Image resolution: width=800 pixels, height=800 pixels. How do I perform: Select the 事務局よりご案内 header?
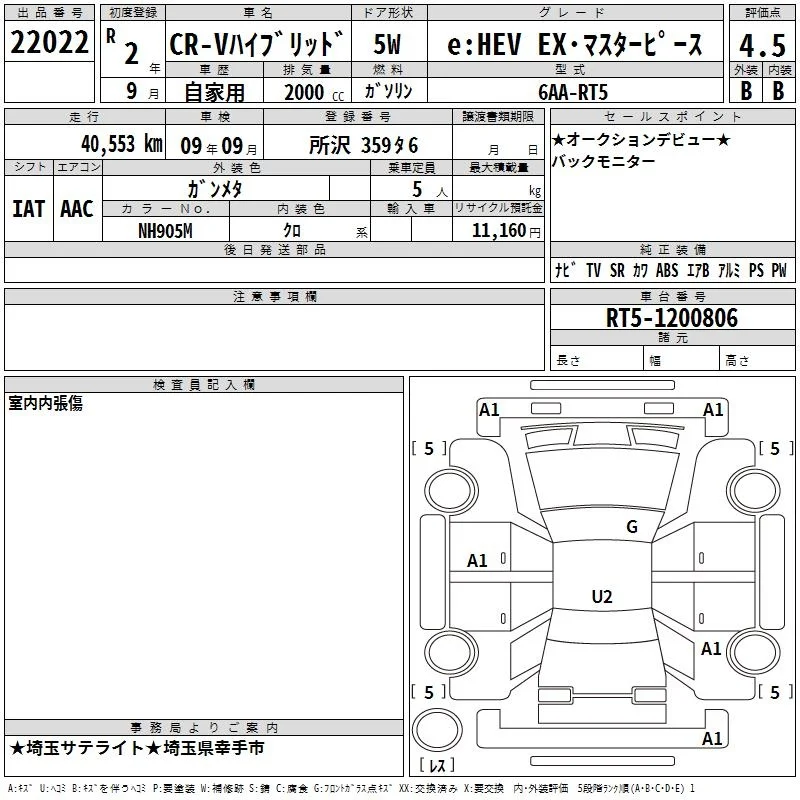pos(204,728)
